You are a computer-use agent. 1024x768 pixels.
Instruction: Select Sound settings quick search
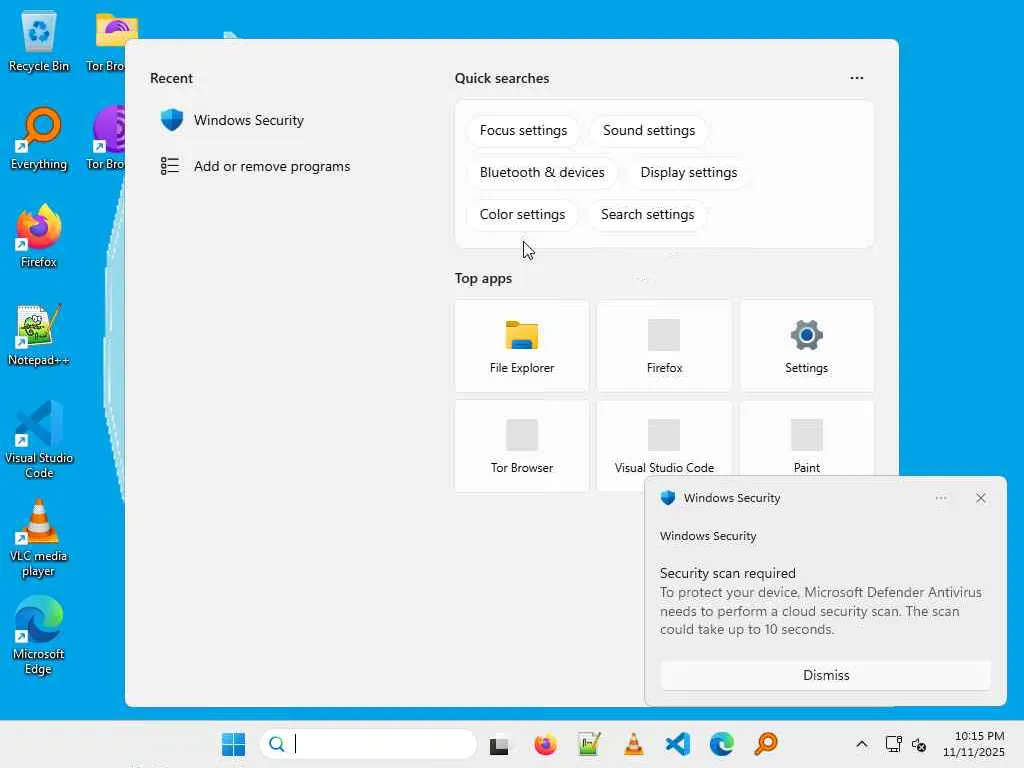pos(648,131)
